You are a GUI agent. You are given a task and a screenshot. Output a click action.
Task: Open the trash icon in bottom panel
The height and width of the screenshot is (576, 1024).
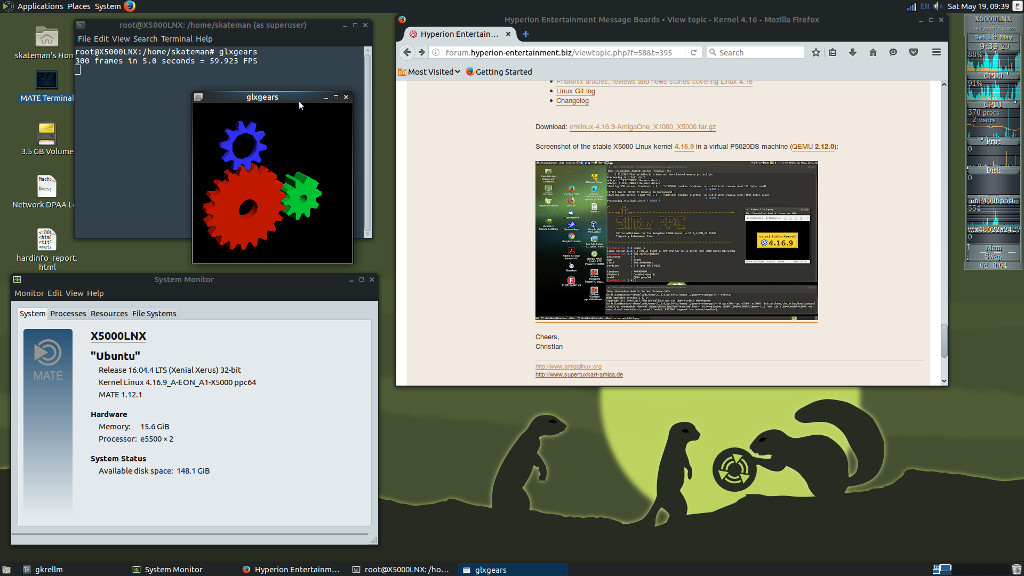coord(1016,569)
